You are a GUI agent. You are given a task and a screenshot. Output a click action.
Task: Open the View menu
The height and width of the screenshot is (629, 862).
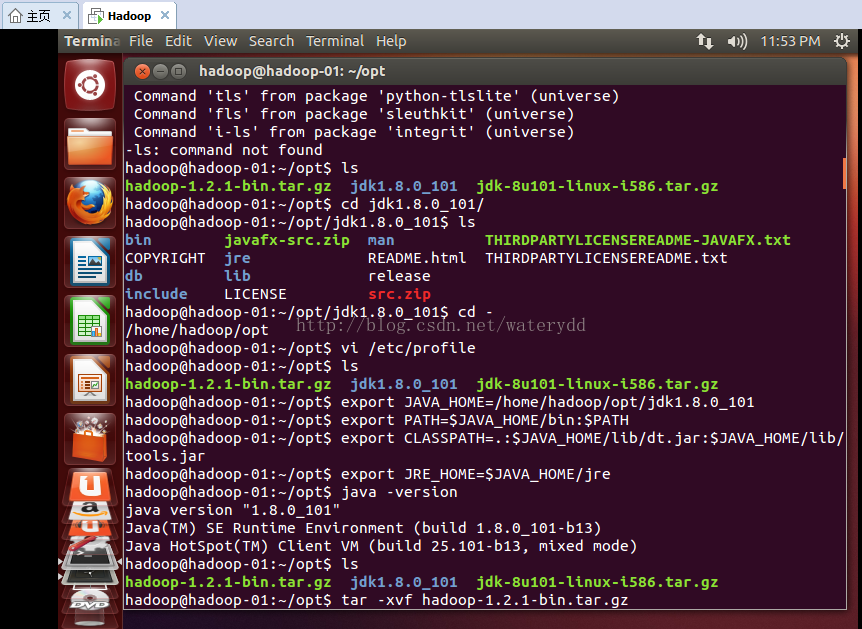(220, 41)
